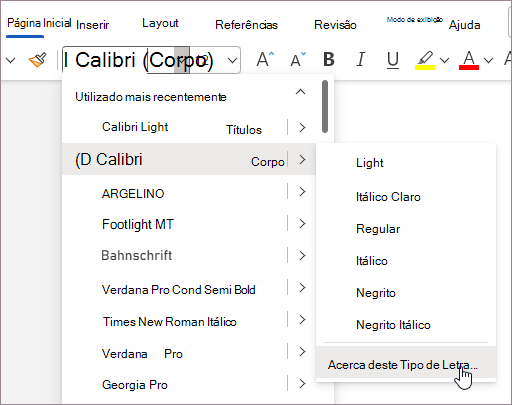Expand Calibri Corpo styles submenu arrow
This screenshot has width=512, height=405.
[302, 159]
